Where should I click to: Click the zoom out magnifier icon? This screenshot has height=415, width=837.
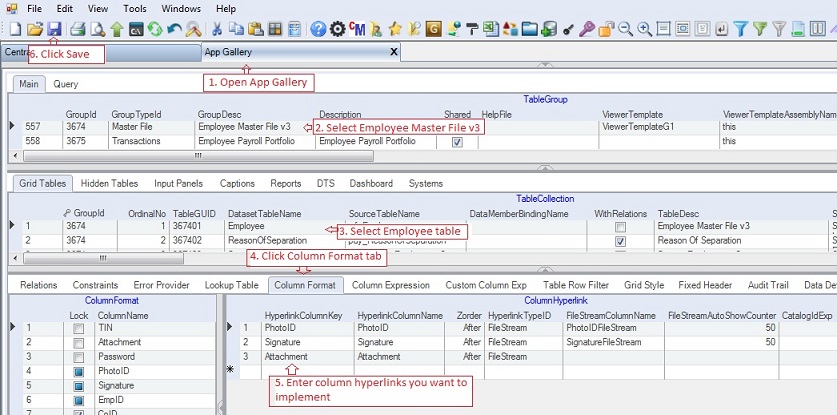tap(625, 29)
